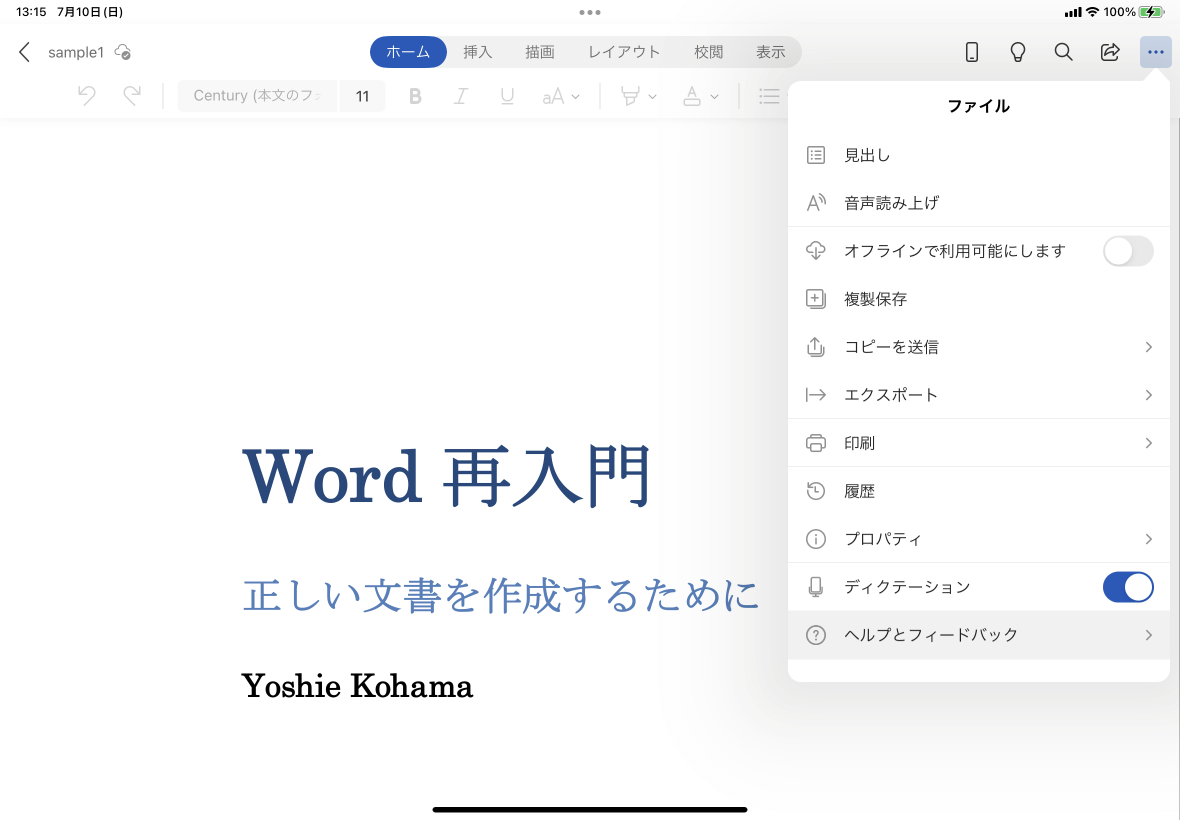The height and width of the screenshot is (820, 1180).
Task: Click the offline cloud download icon
Action: click(816, 251)
